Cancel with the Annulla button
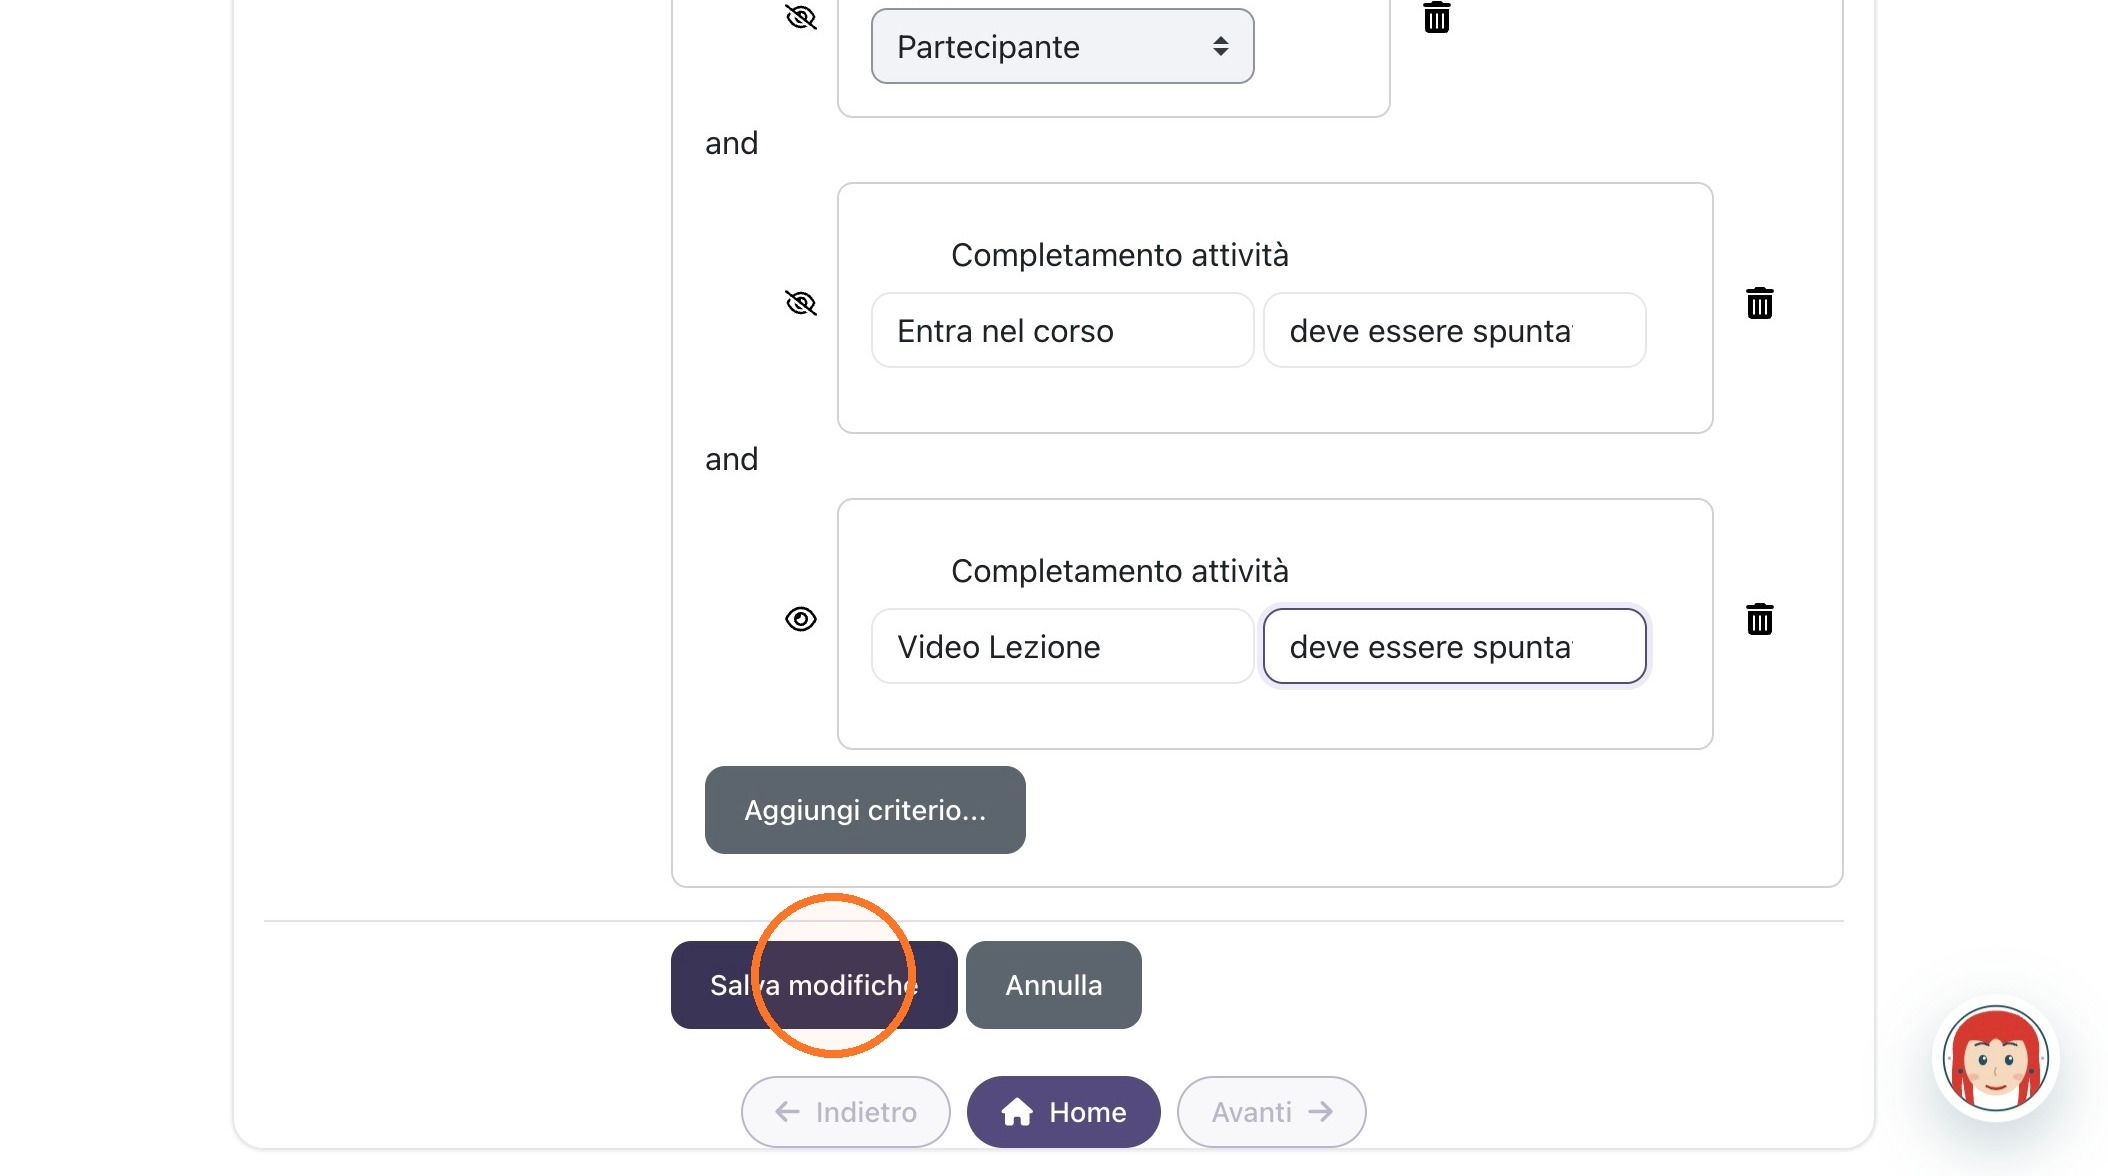This screenshot has width=2108, height=1176. [x=1053, y=985]
